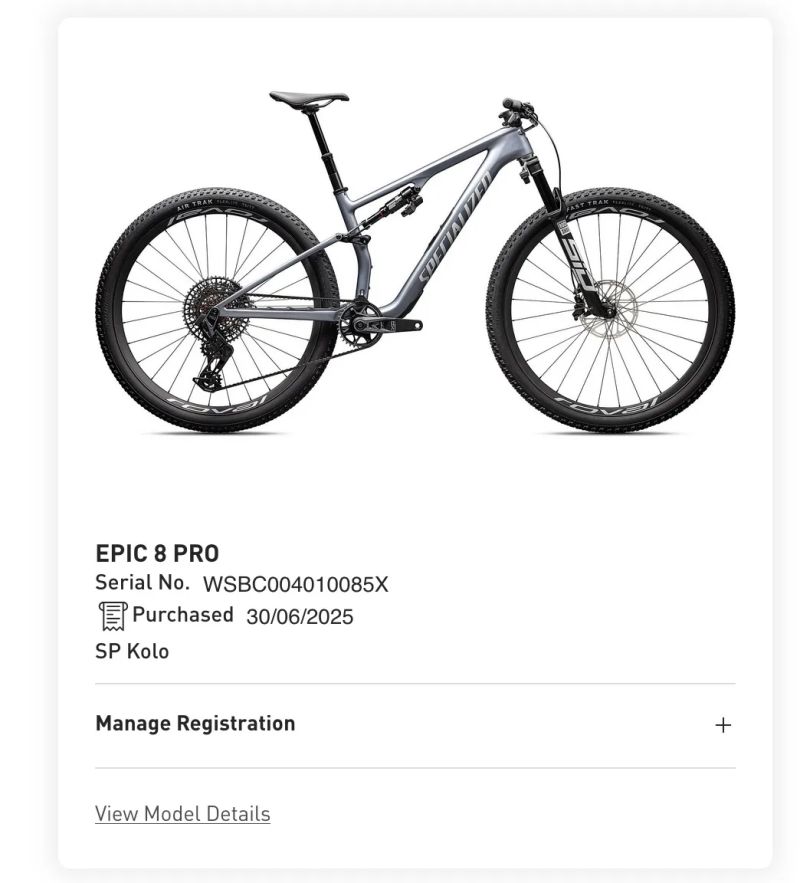Image resolution: width=800 pixels, height=883 pixels.
Task: Click the bike saddle in the product photo
Action: coord(305,99)
